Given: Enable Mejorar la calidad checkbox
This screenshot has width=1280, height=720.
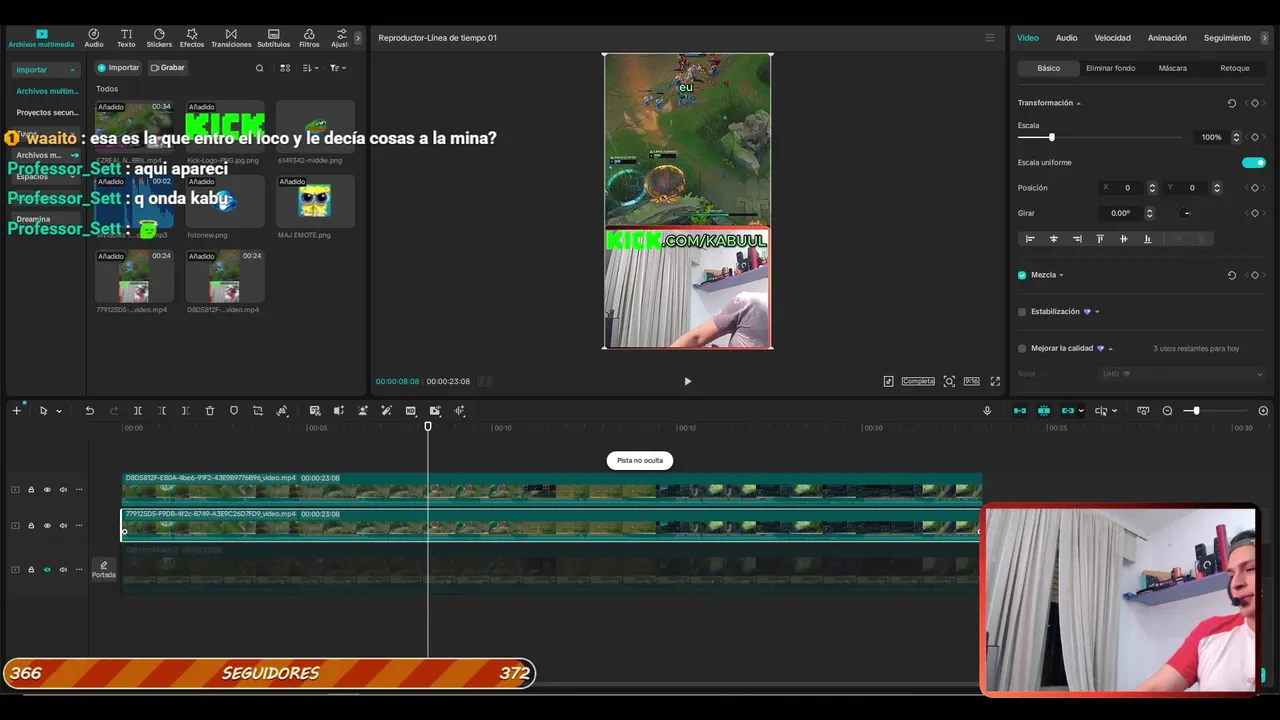Looking at the screenshot, I should pos(1022,349).
